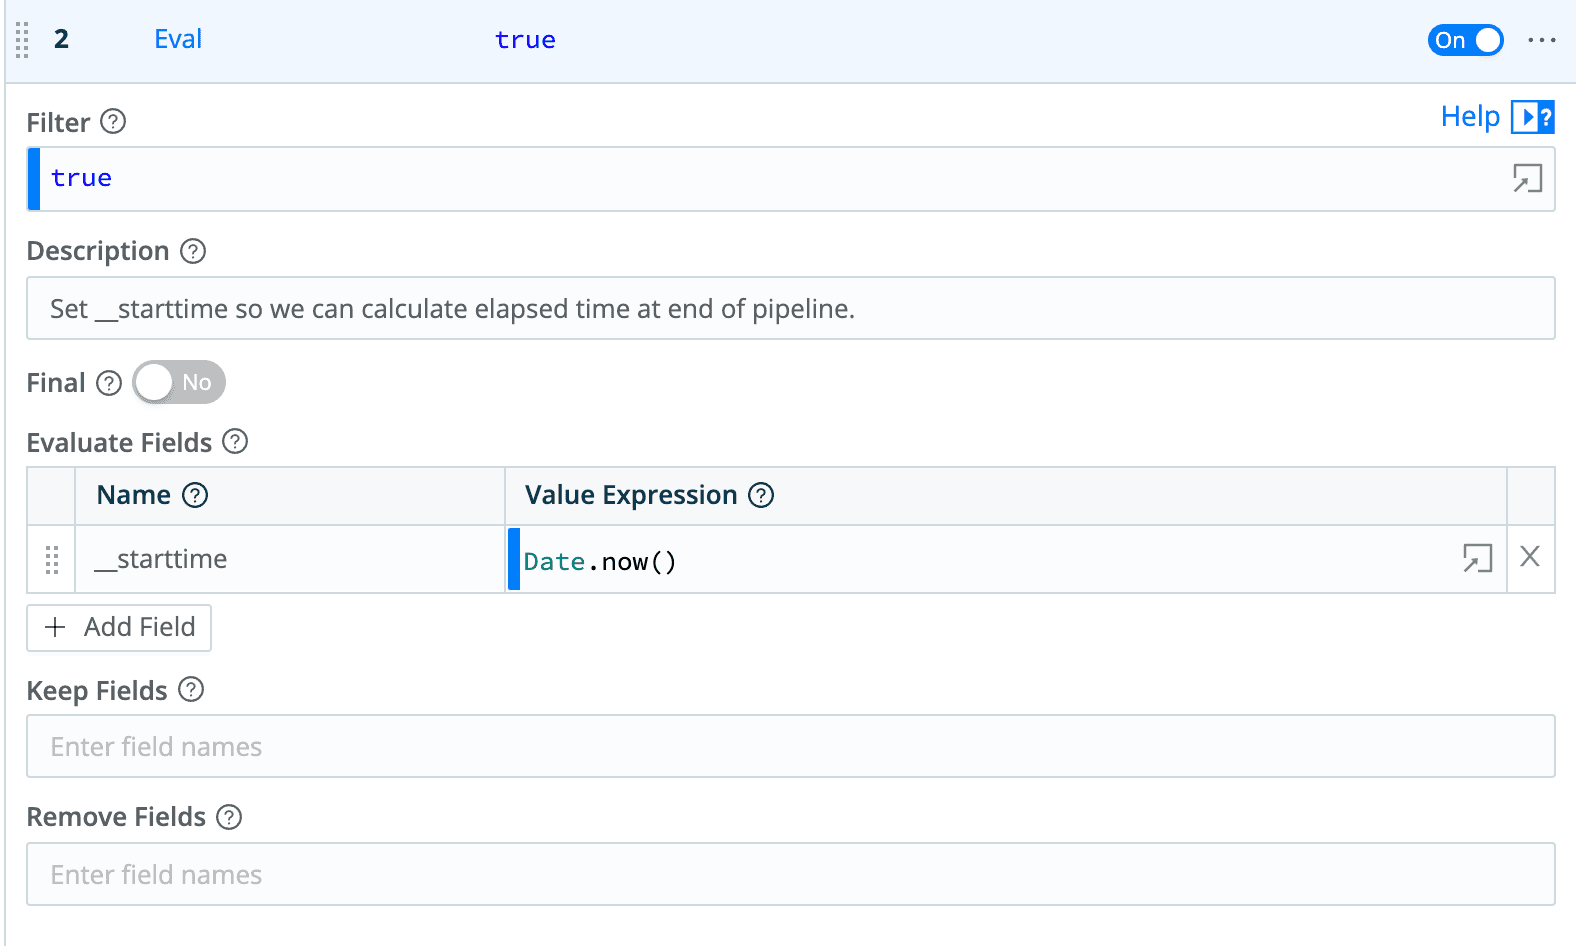Image resolution: width=1576 pixels, height=946 pixels.
Task: Click the Value Expression help icon
Action: 761,495
